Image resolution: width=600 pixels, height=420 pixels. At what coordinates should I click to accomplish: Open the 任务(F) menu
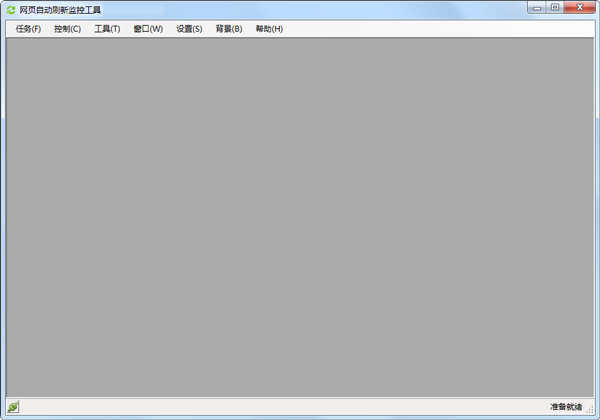pyautogui.click(x=28, y=29)
